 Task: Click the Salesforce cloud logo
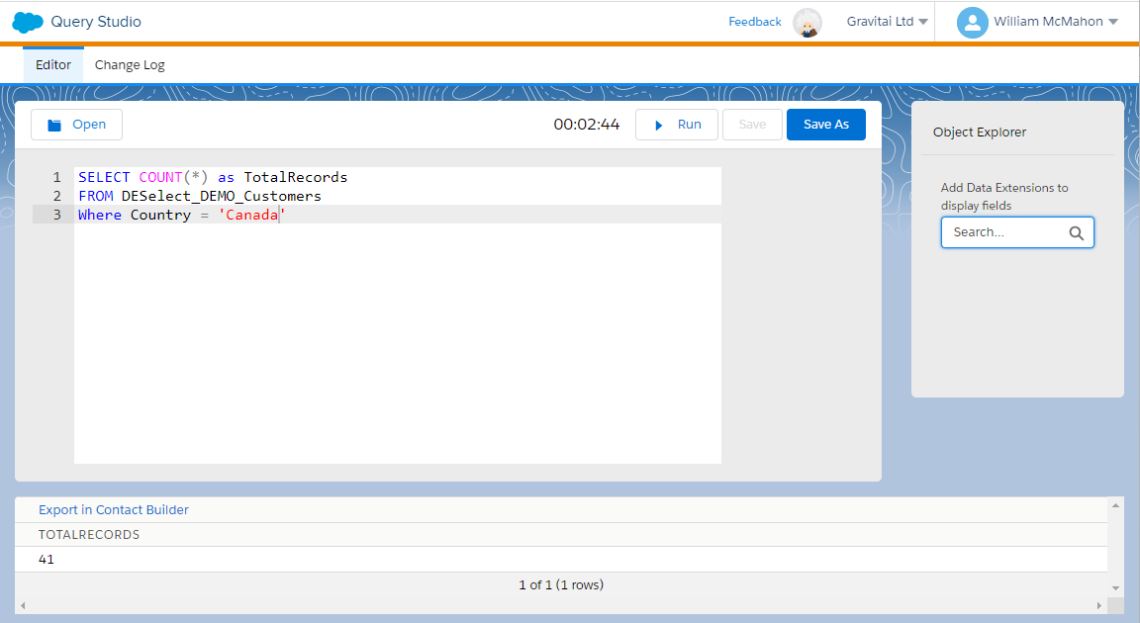[x=26, y=21]
